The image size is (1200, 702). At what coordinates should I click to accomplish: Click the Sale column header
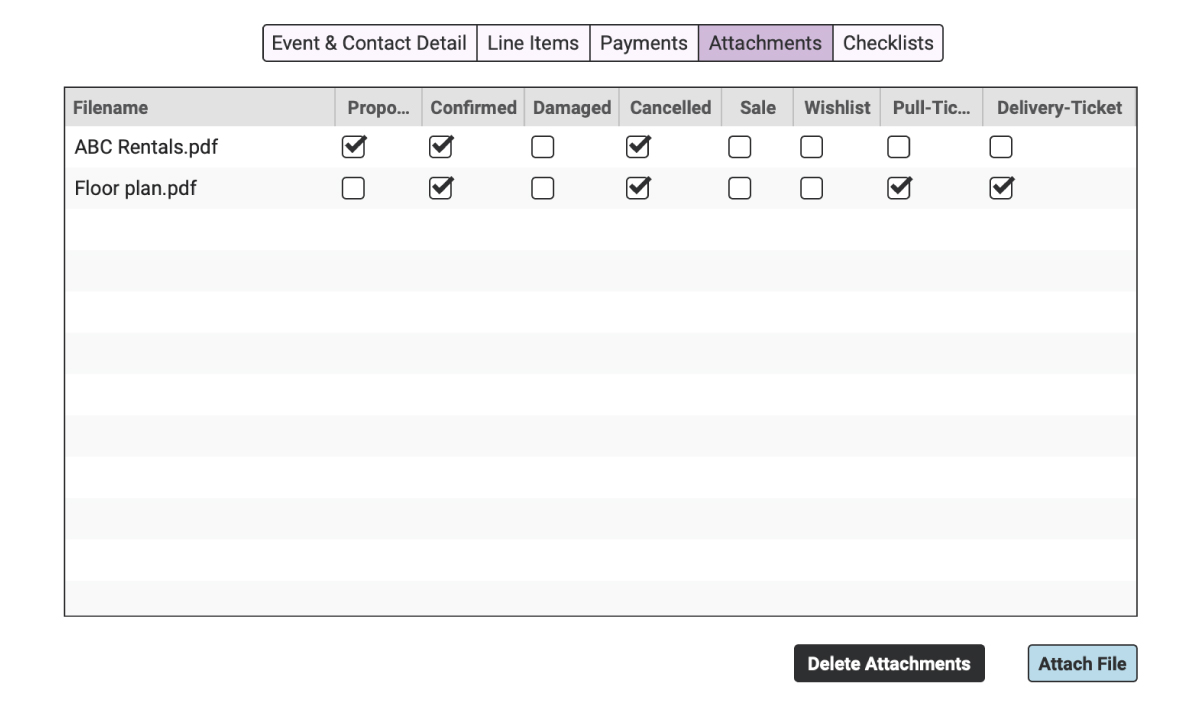point(757,107)
